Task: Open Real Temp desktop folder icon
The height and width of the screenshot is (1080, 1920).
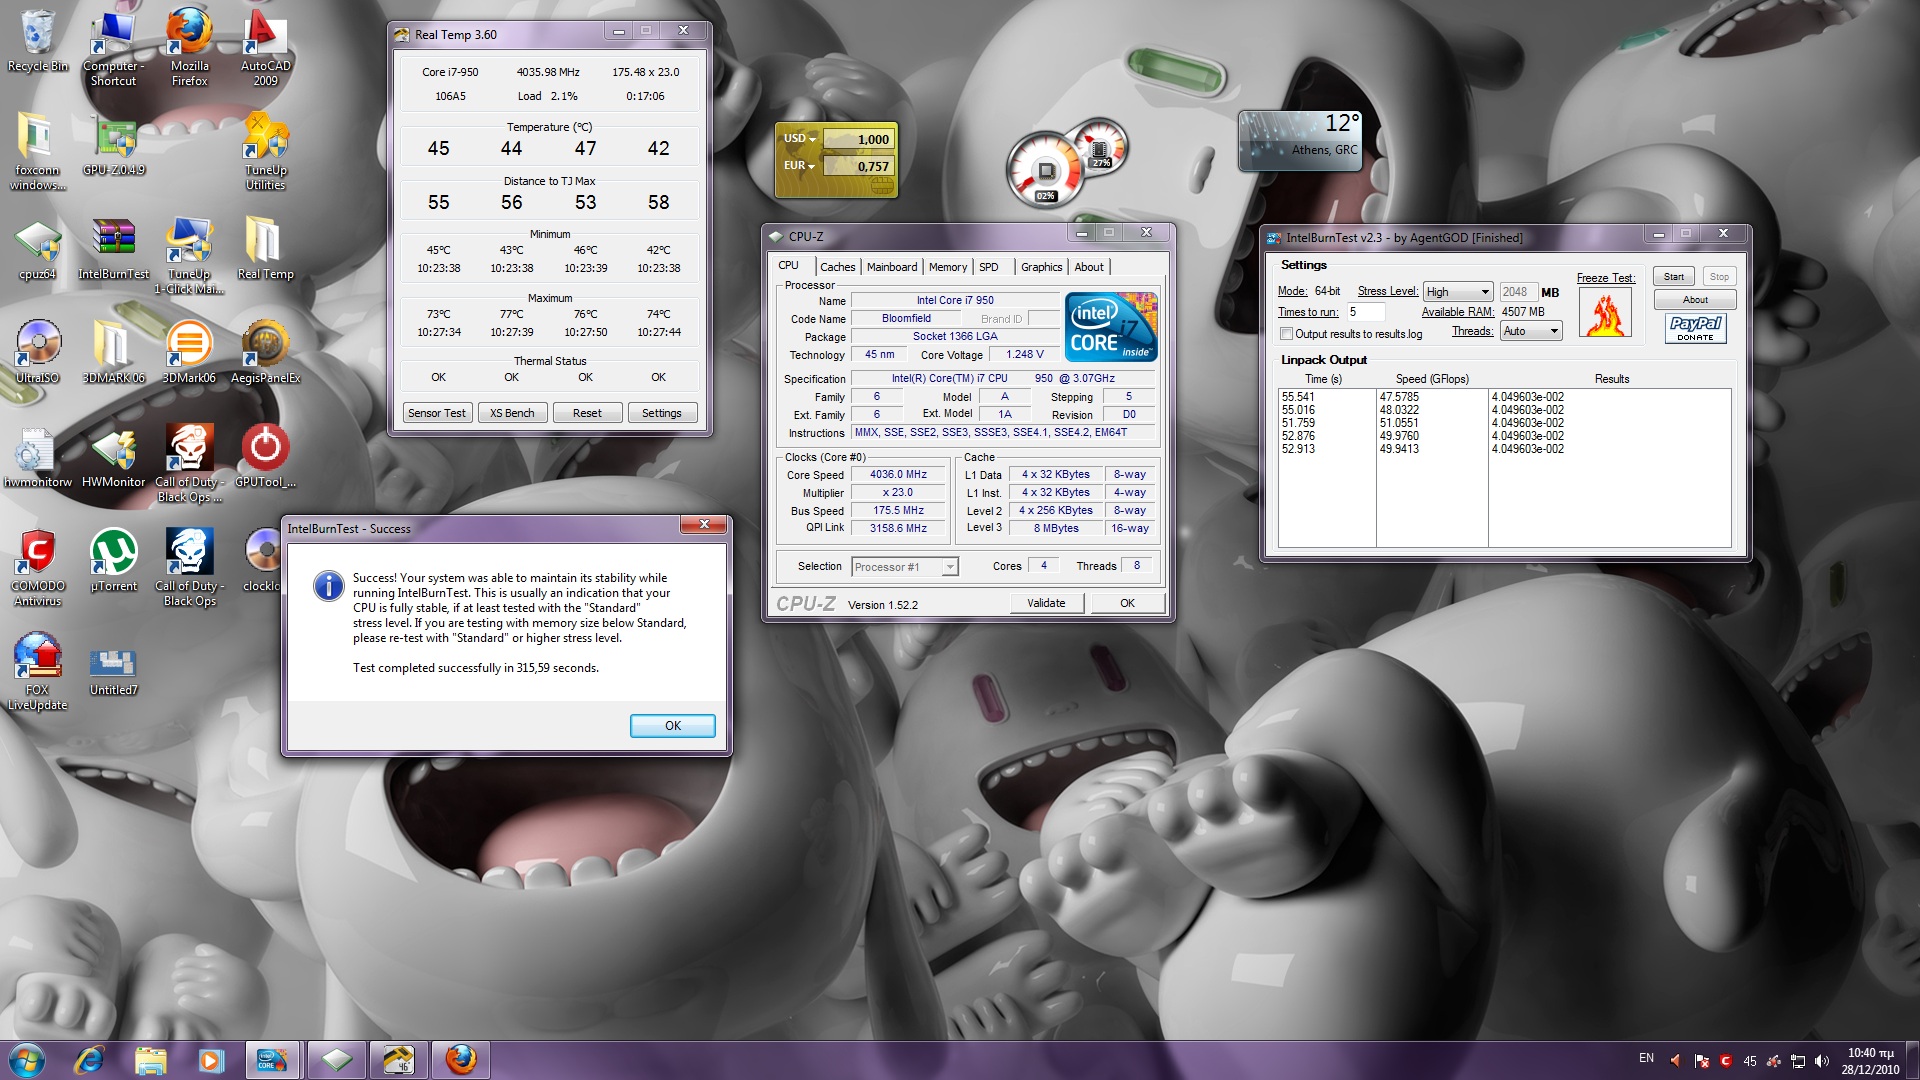Action: 265,250
